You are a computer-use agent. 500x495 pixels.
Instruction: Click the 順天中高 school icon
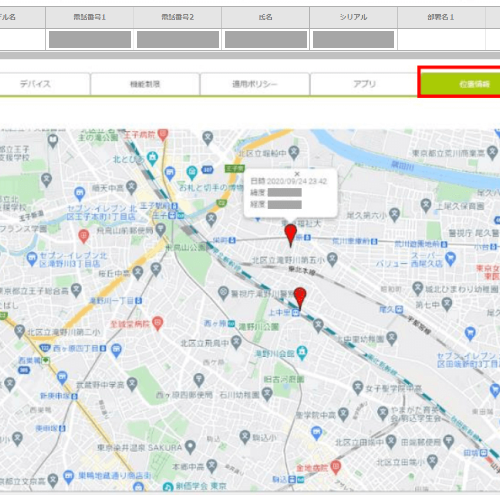point(131,187)
